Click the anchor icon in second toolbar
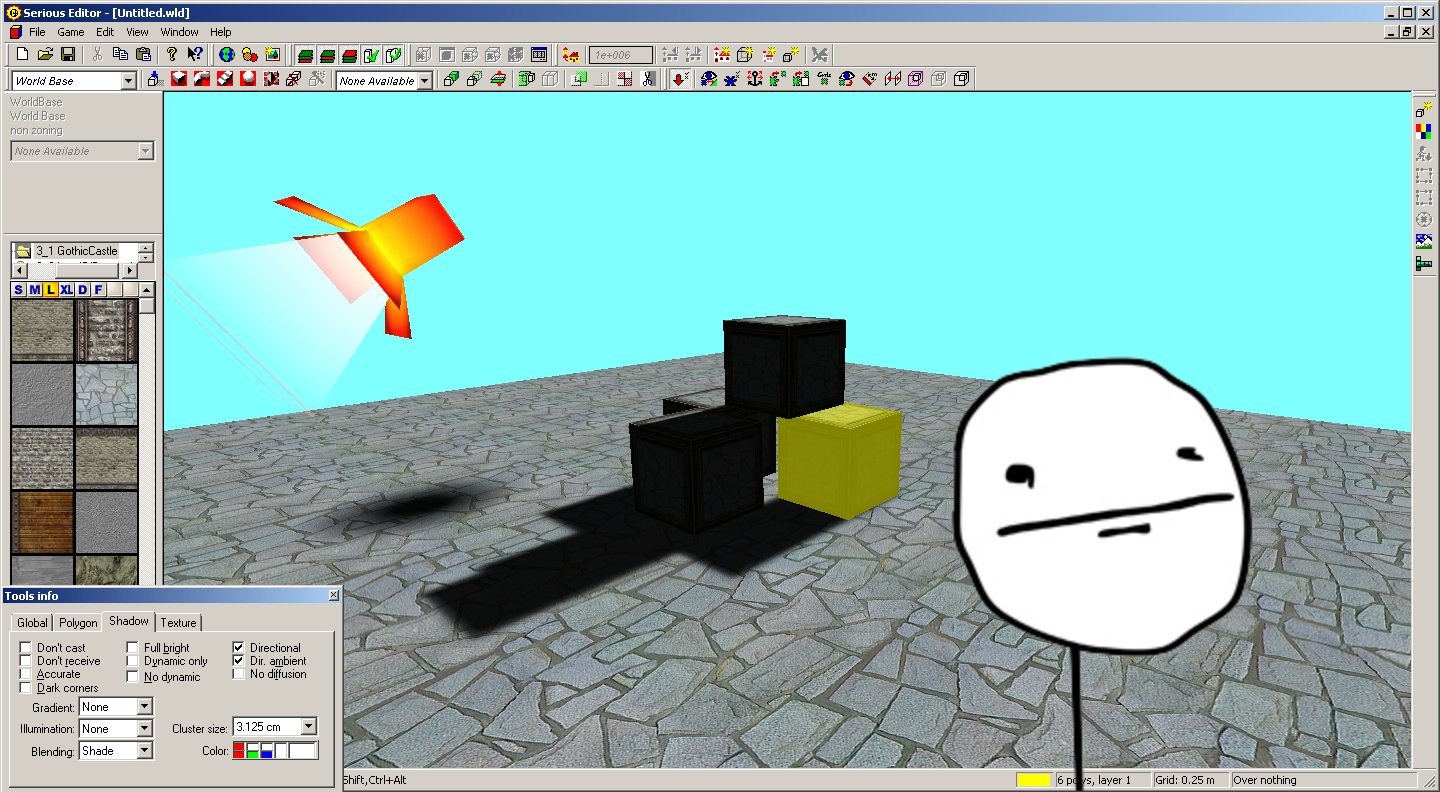This screenshot has width=1440, height=792. tap(755, 79)
